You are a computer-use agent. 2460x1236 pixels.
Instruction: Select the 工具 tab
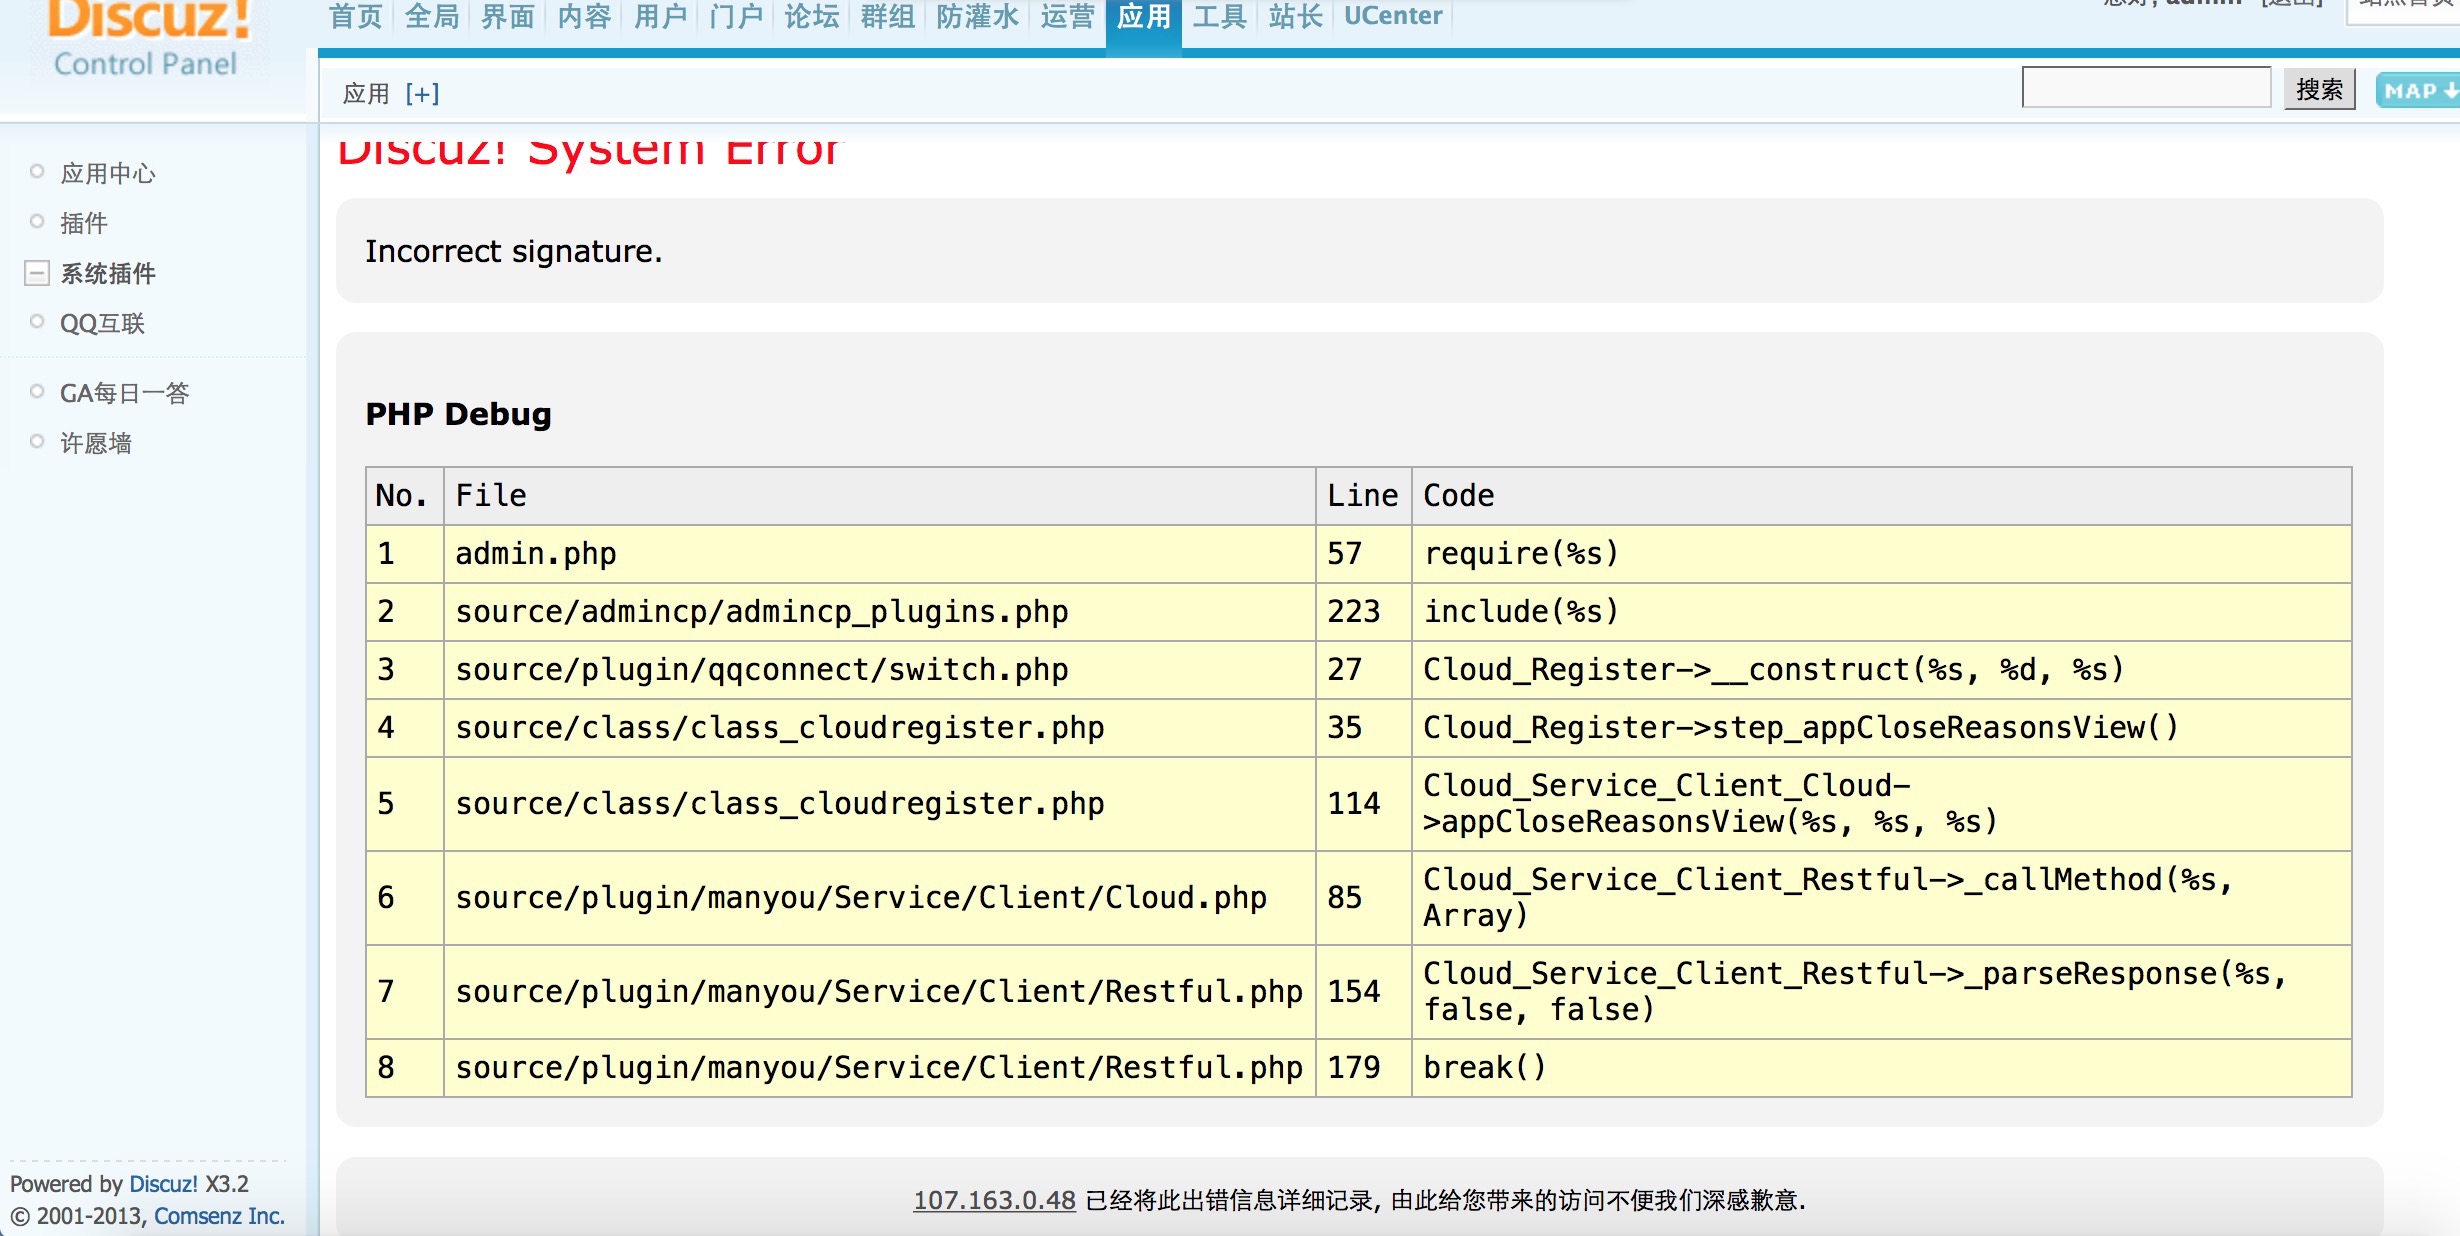[1219, 16]
